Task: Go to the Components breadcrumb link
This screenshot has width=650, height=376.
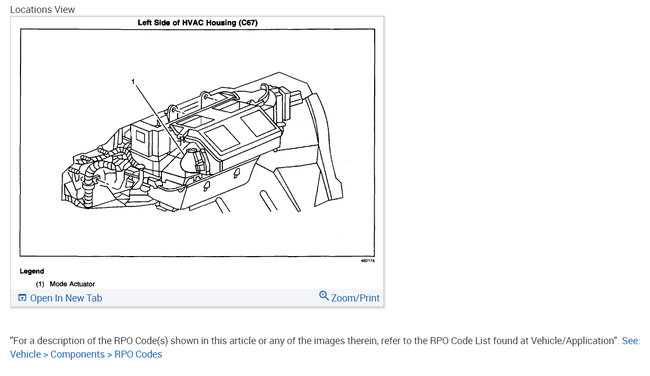Action: point(78,354)
